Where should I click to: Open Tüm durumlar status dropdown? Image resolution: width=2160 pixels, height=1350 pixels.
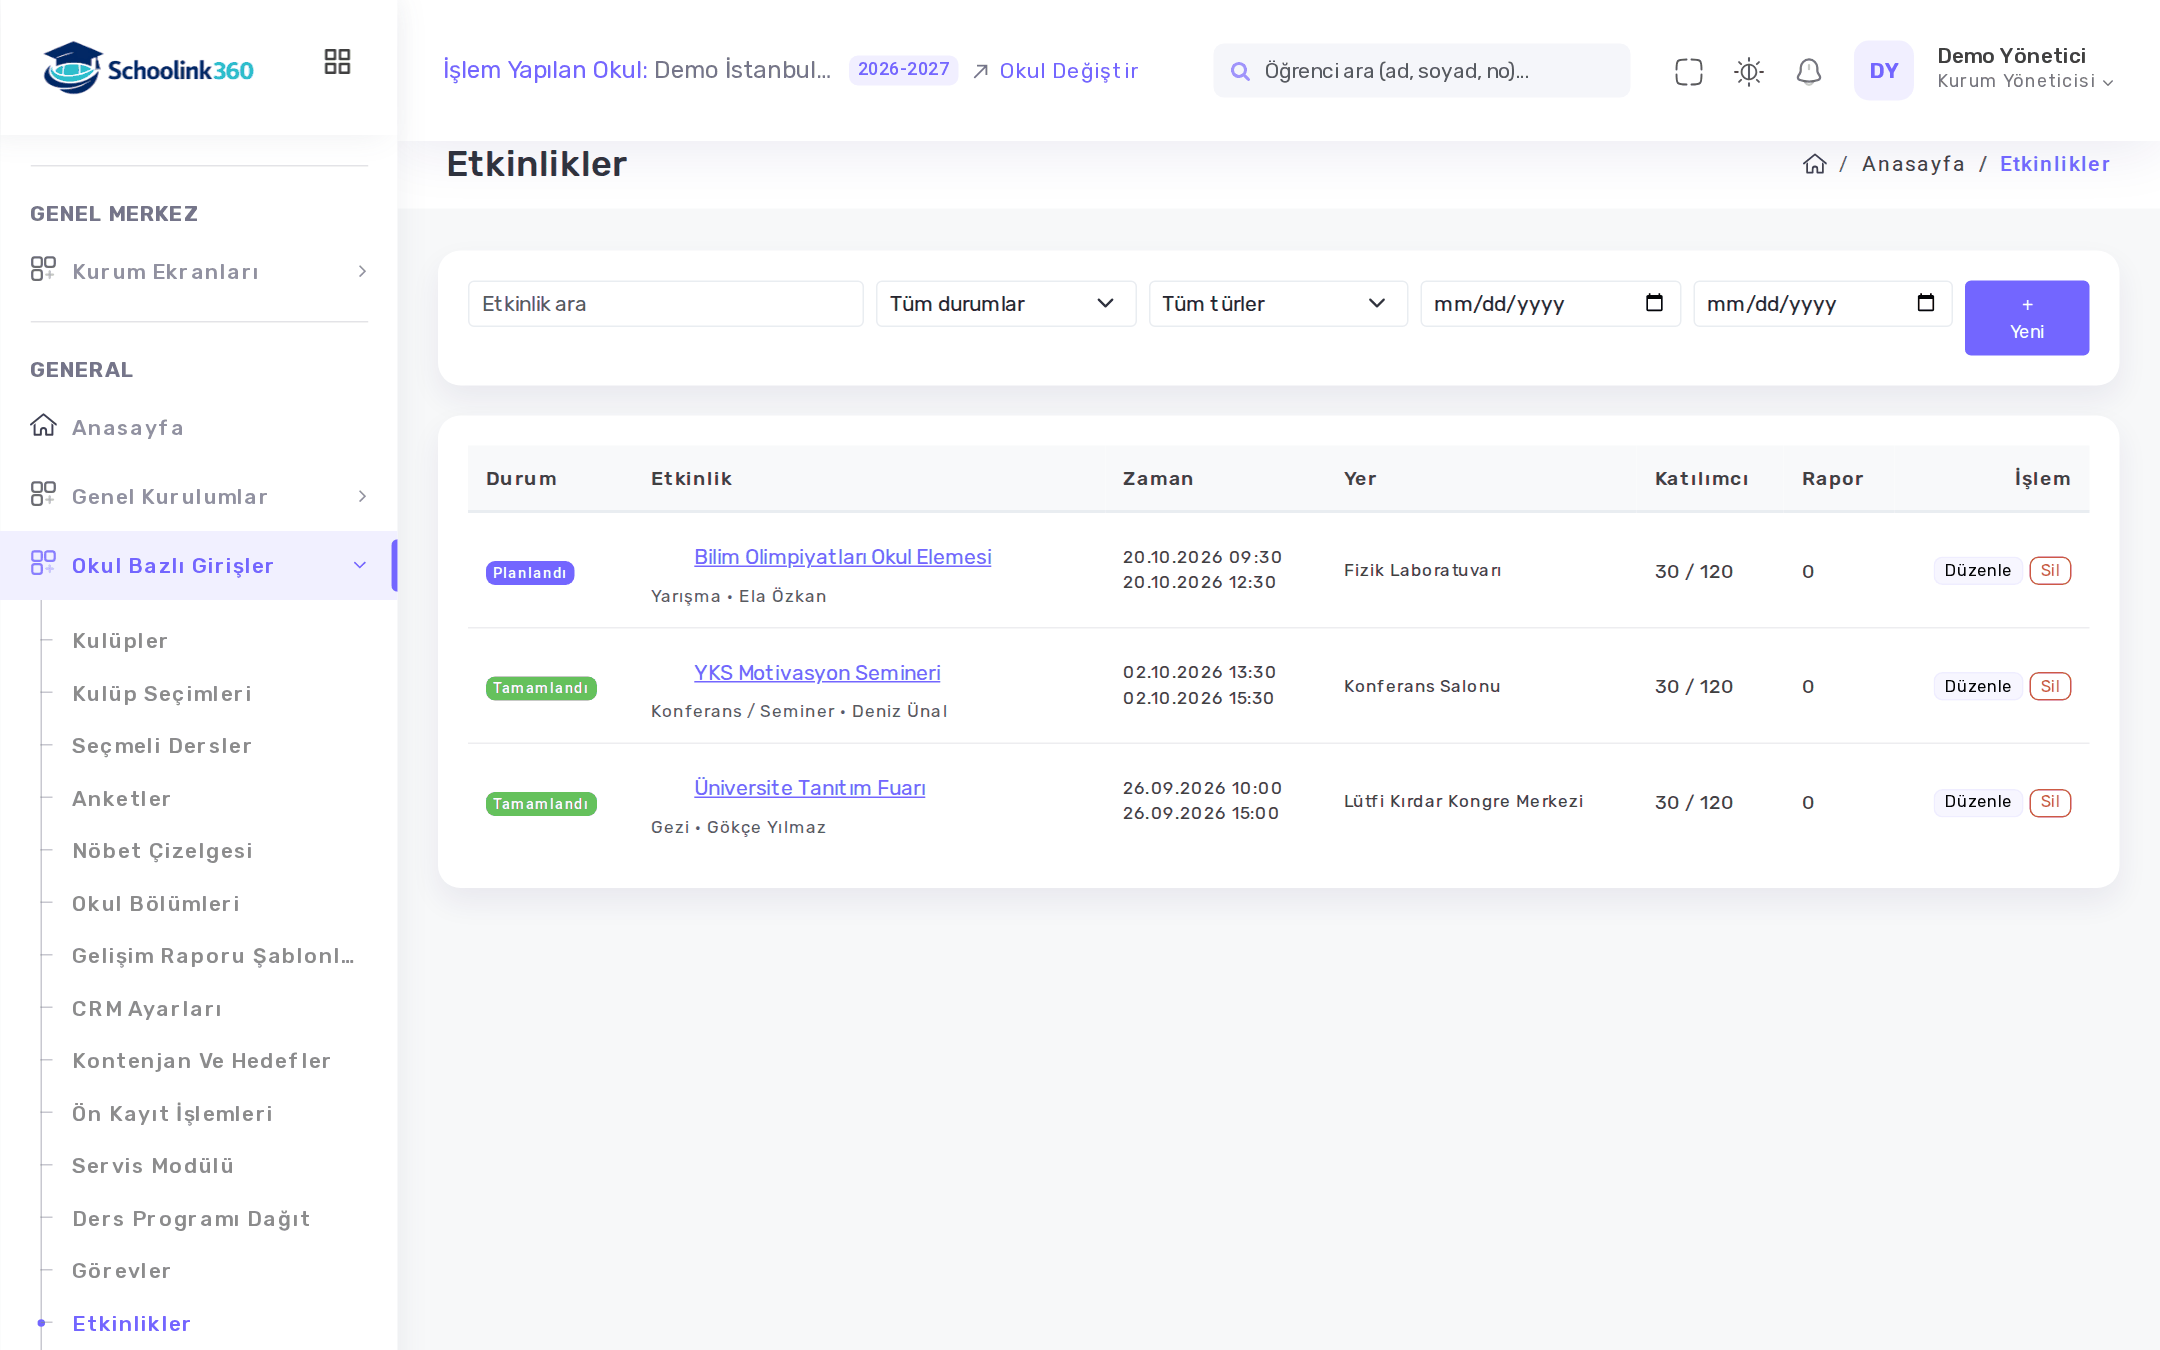[x=1005, y=303]
